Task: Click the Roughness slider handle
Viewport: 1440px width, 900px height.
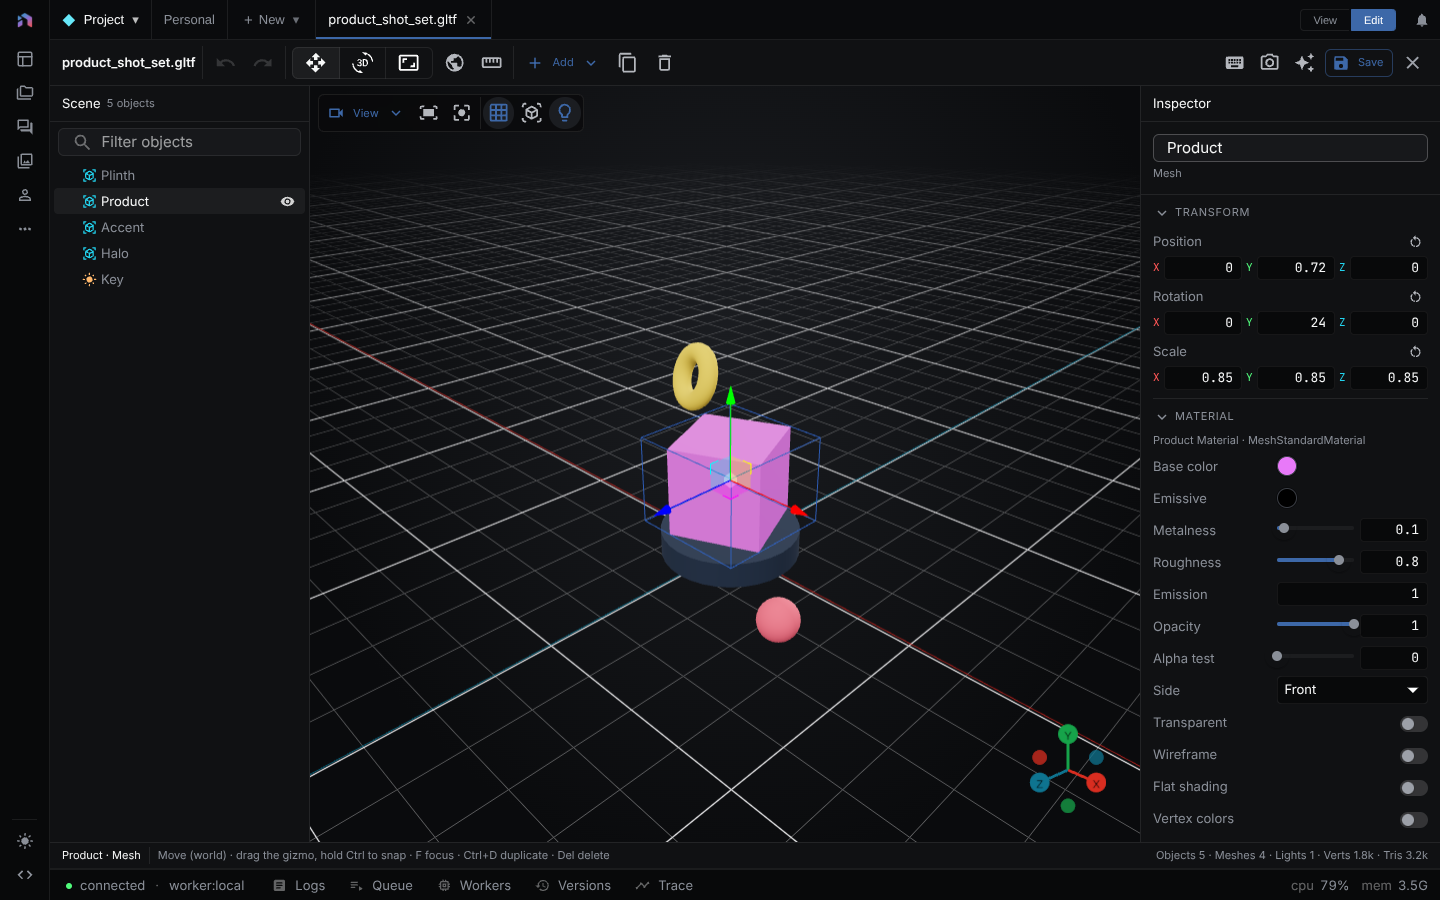Action: point(1339,560)
